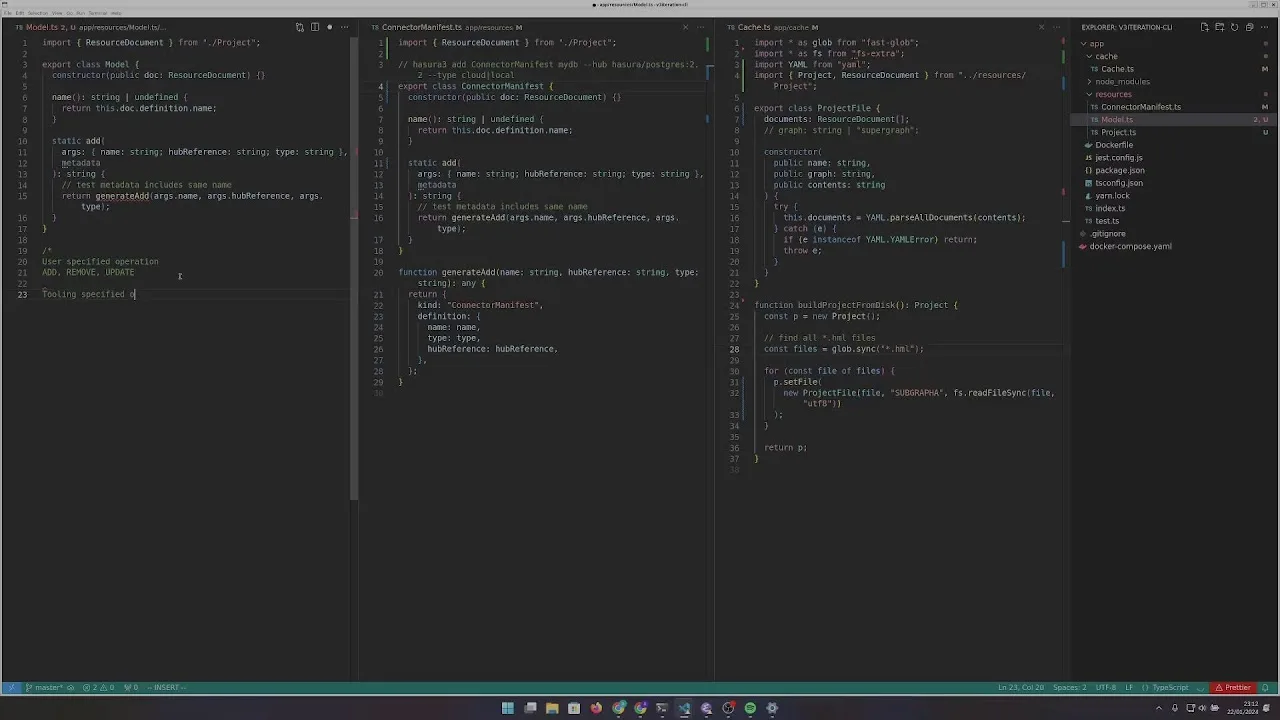Close the Cache.ts editor tab
1280x720 pixels.
coord(1042,27)
